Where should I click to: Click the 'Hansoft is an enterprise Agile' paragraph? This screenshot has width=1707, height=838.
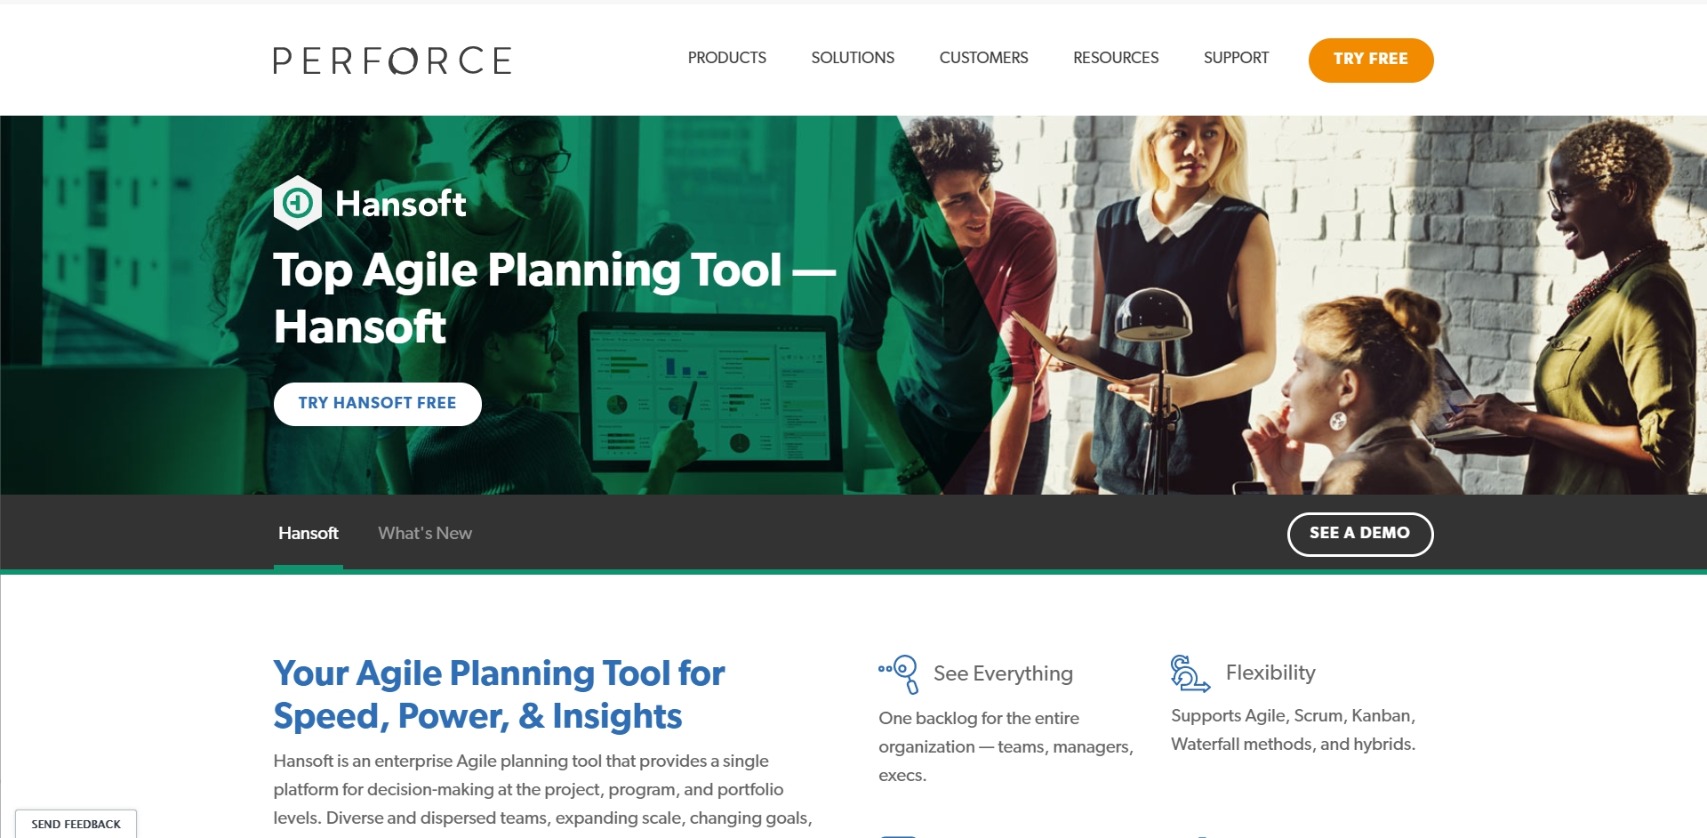pos(543,790)
